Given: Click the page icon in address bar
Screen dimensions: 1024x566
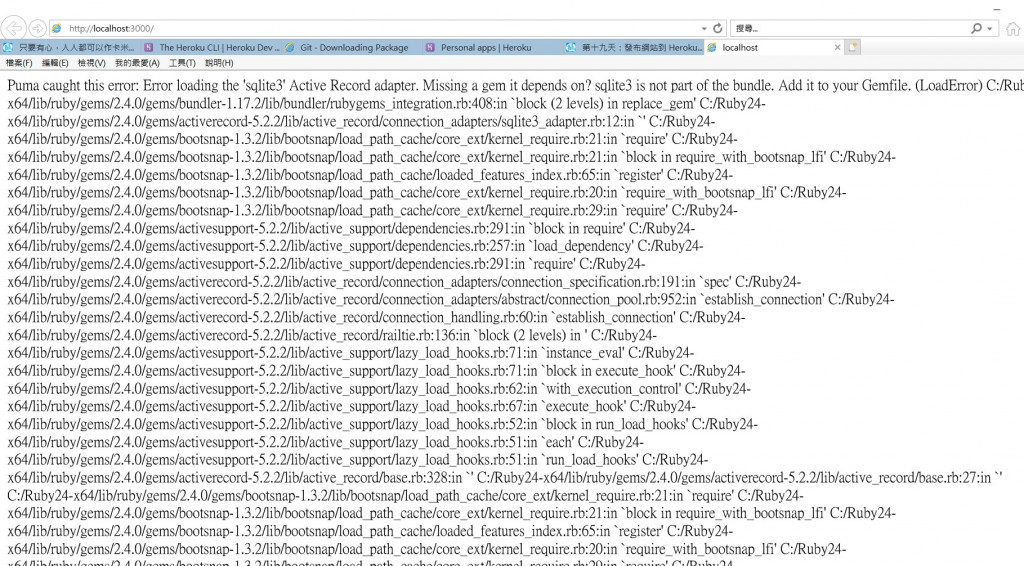Looking at the screenshot, I should [x=57, y=29].
